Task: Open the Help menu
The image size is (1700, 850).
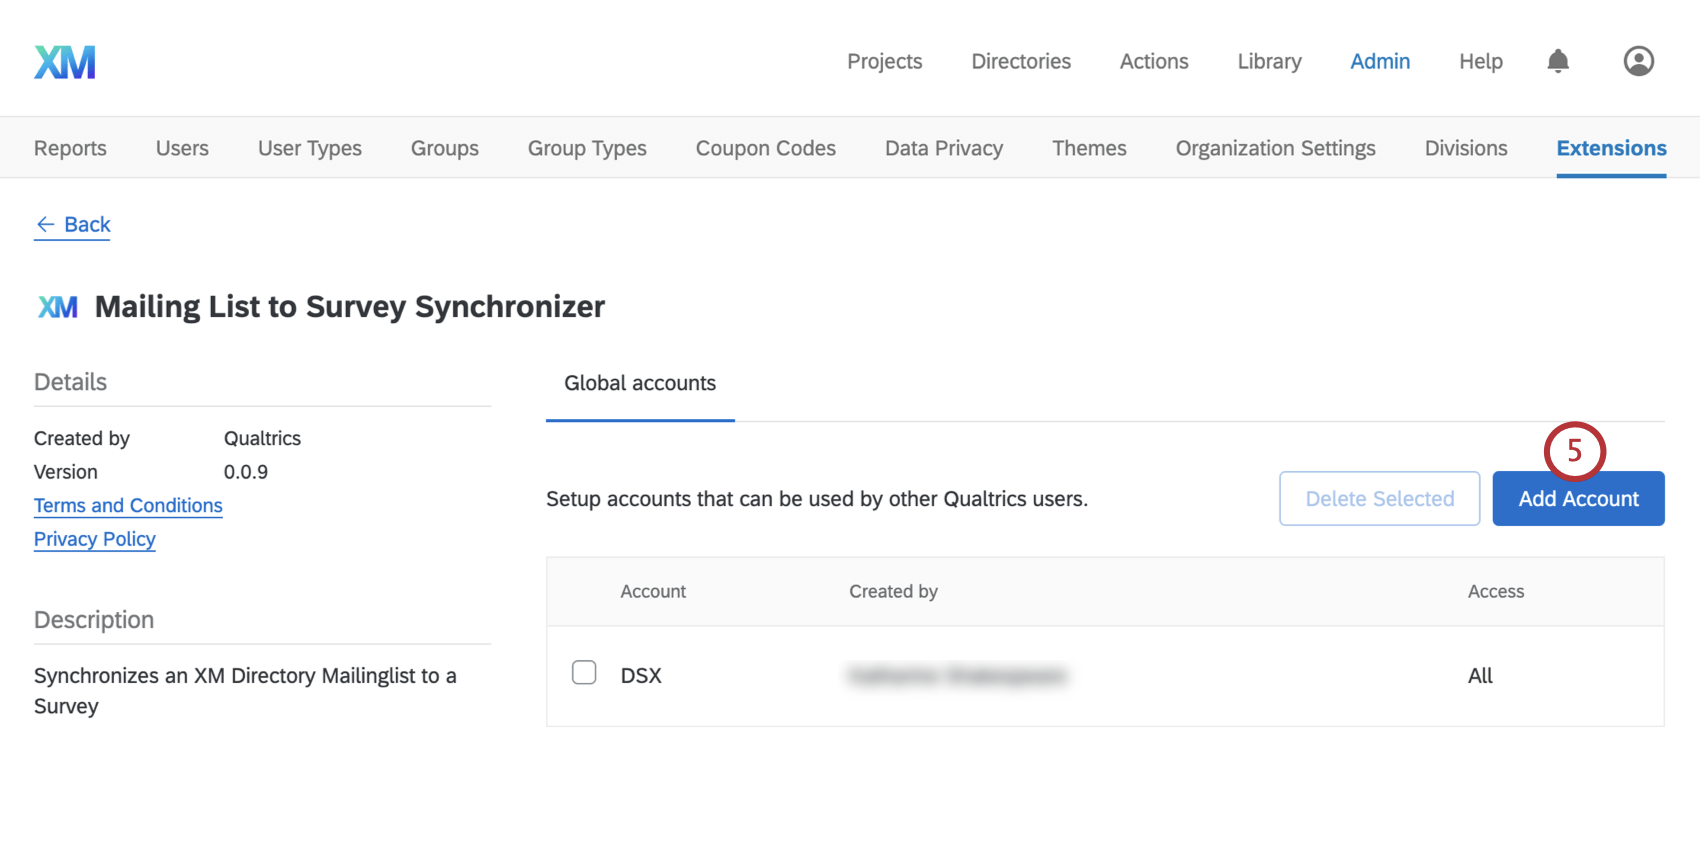Action: coord(1481,61)
